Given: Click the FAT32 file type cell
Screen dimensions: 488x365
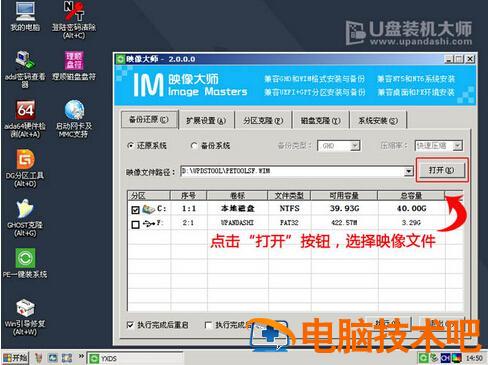Looking at the screenshot, I should click(x=289, y=223).
